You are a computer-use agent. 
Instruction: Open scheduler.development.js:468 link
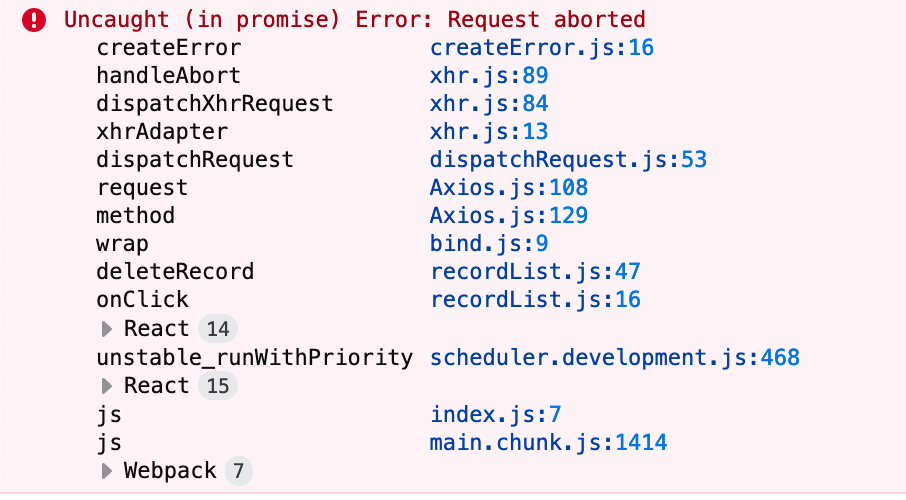click(614, 357)
